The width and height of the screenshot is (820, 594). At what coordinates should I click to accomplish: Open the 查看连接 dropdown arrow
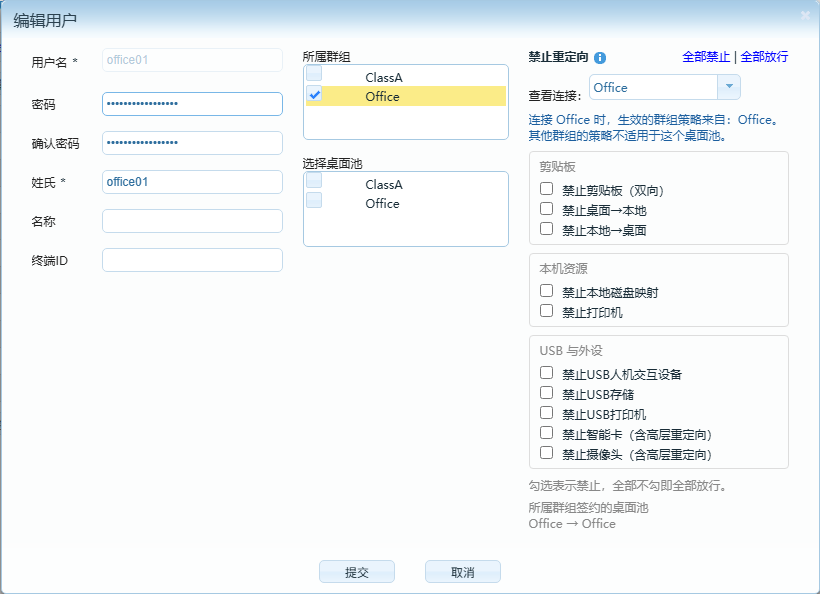(729, 87)
